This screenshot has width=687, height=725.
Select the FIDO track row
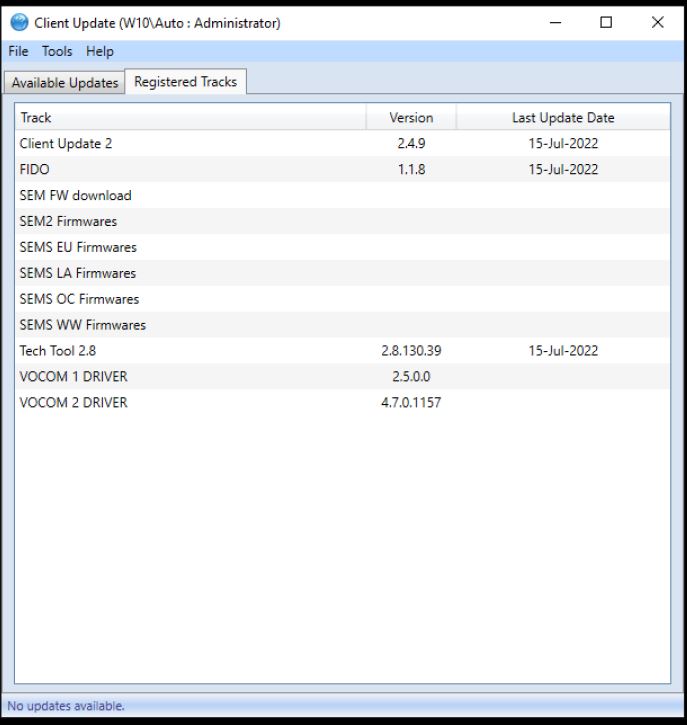(x=342, y=169)
